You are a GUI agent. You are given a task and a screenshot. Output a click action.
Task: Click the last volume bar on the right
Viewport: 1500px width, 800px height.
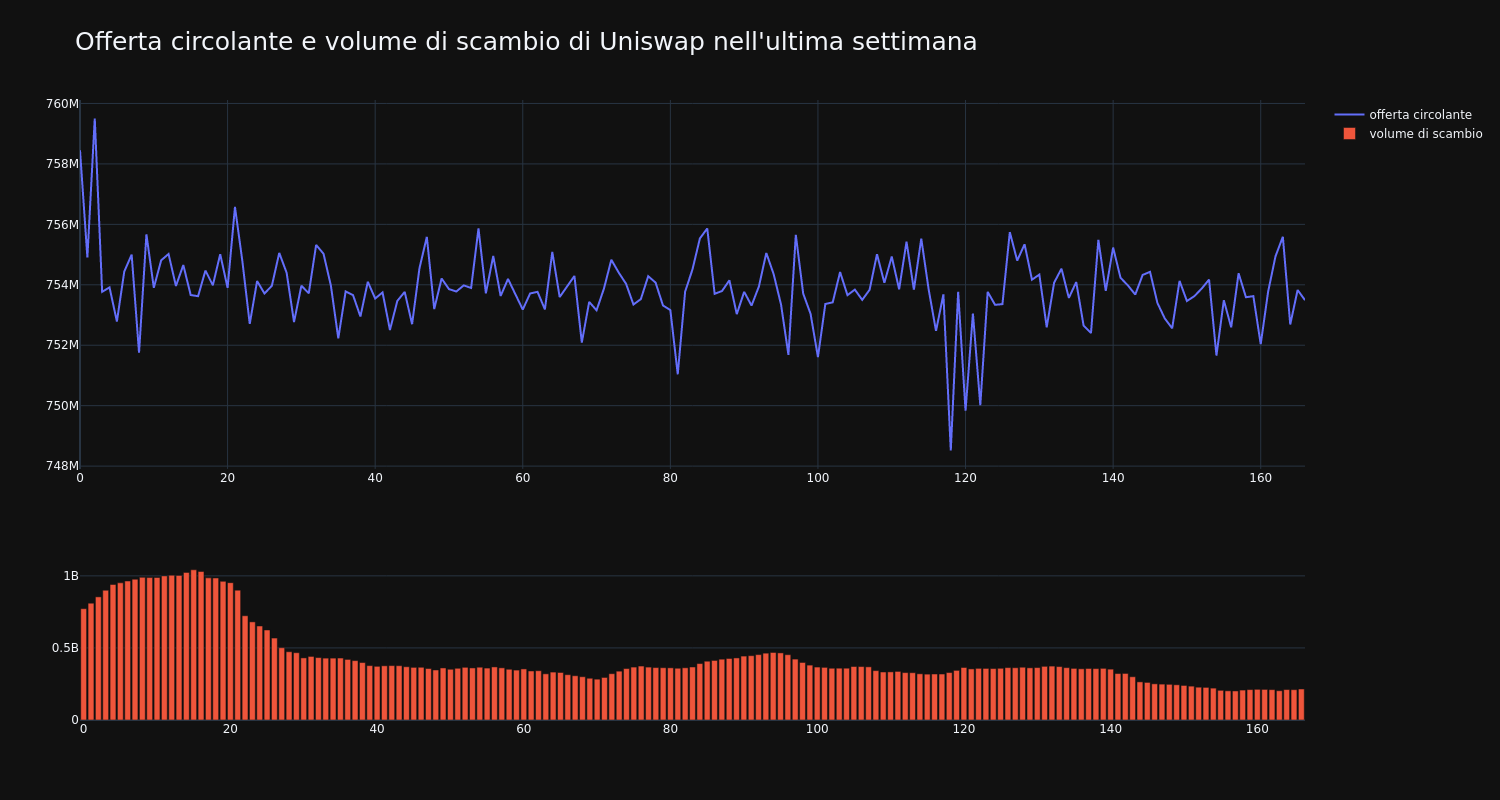point(1301,704)
